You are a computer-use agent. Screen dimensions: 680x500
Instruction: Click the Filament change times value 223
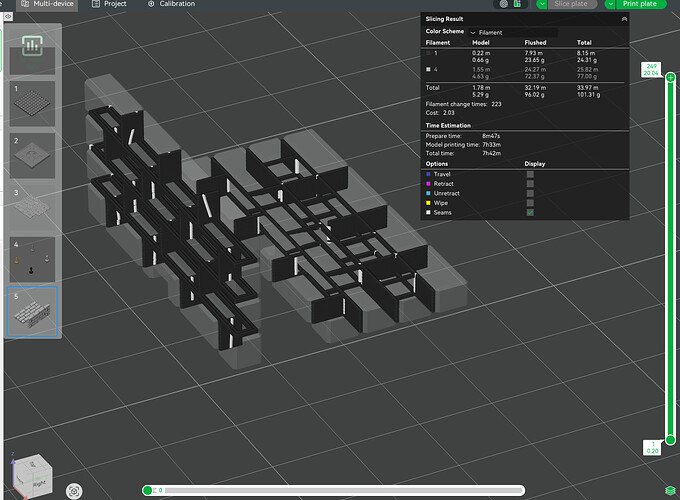[x=496, y=104]
